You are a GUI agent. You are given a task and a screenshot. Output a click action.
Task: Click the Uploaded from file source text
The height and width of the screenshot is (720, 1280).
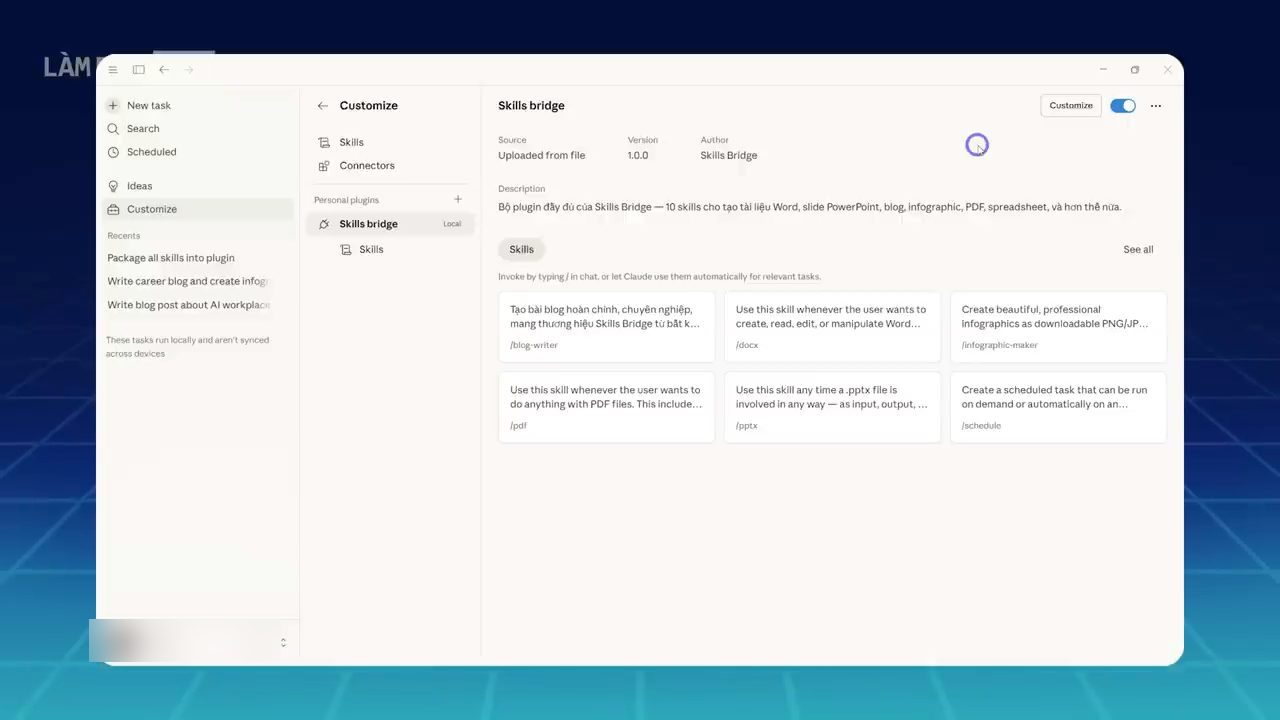[x=542, y=155]
